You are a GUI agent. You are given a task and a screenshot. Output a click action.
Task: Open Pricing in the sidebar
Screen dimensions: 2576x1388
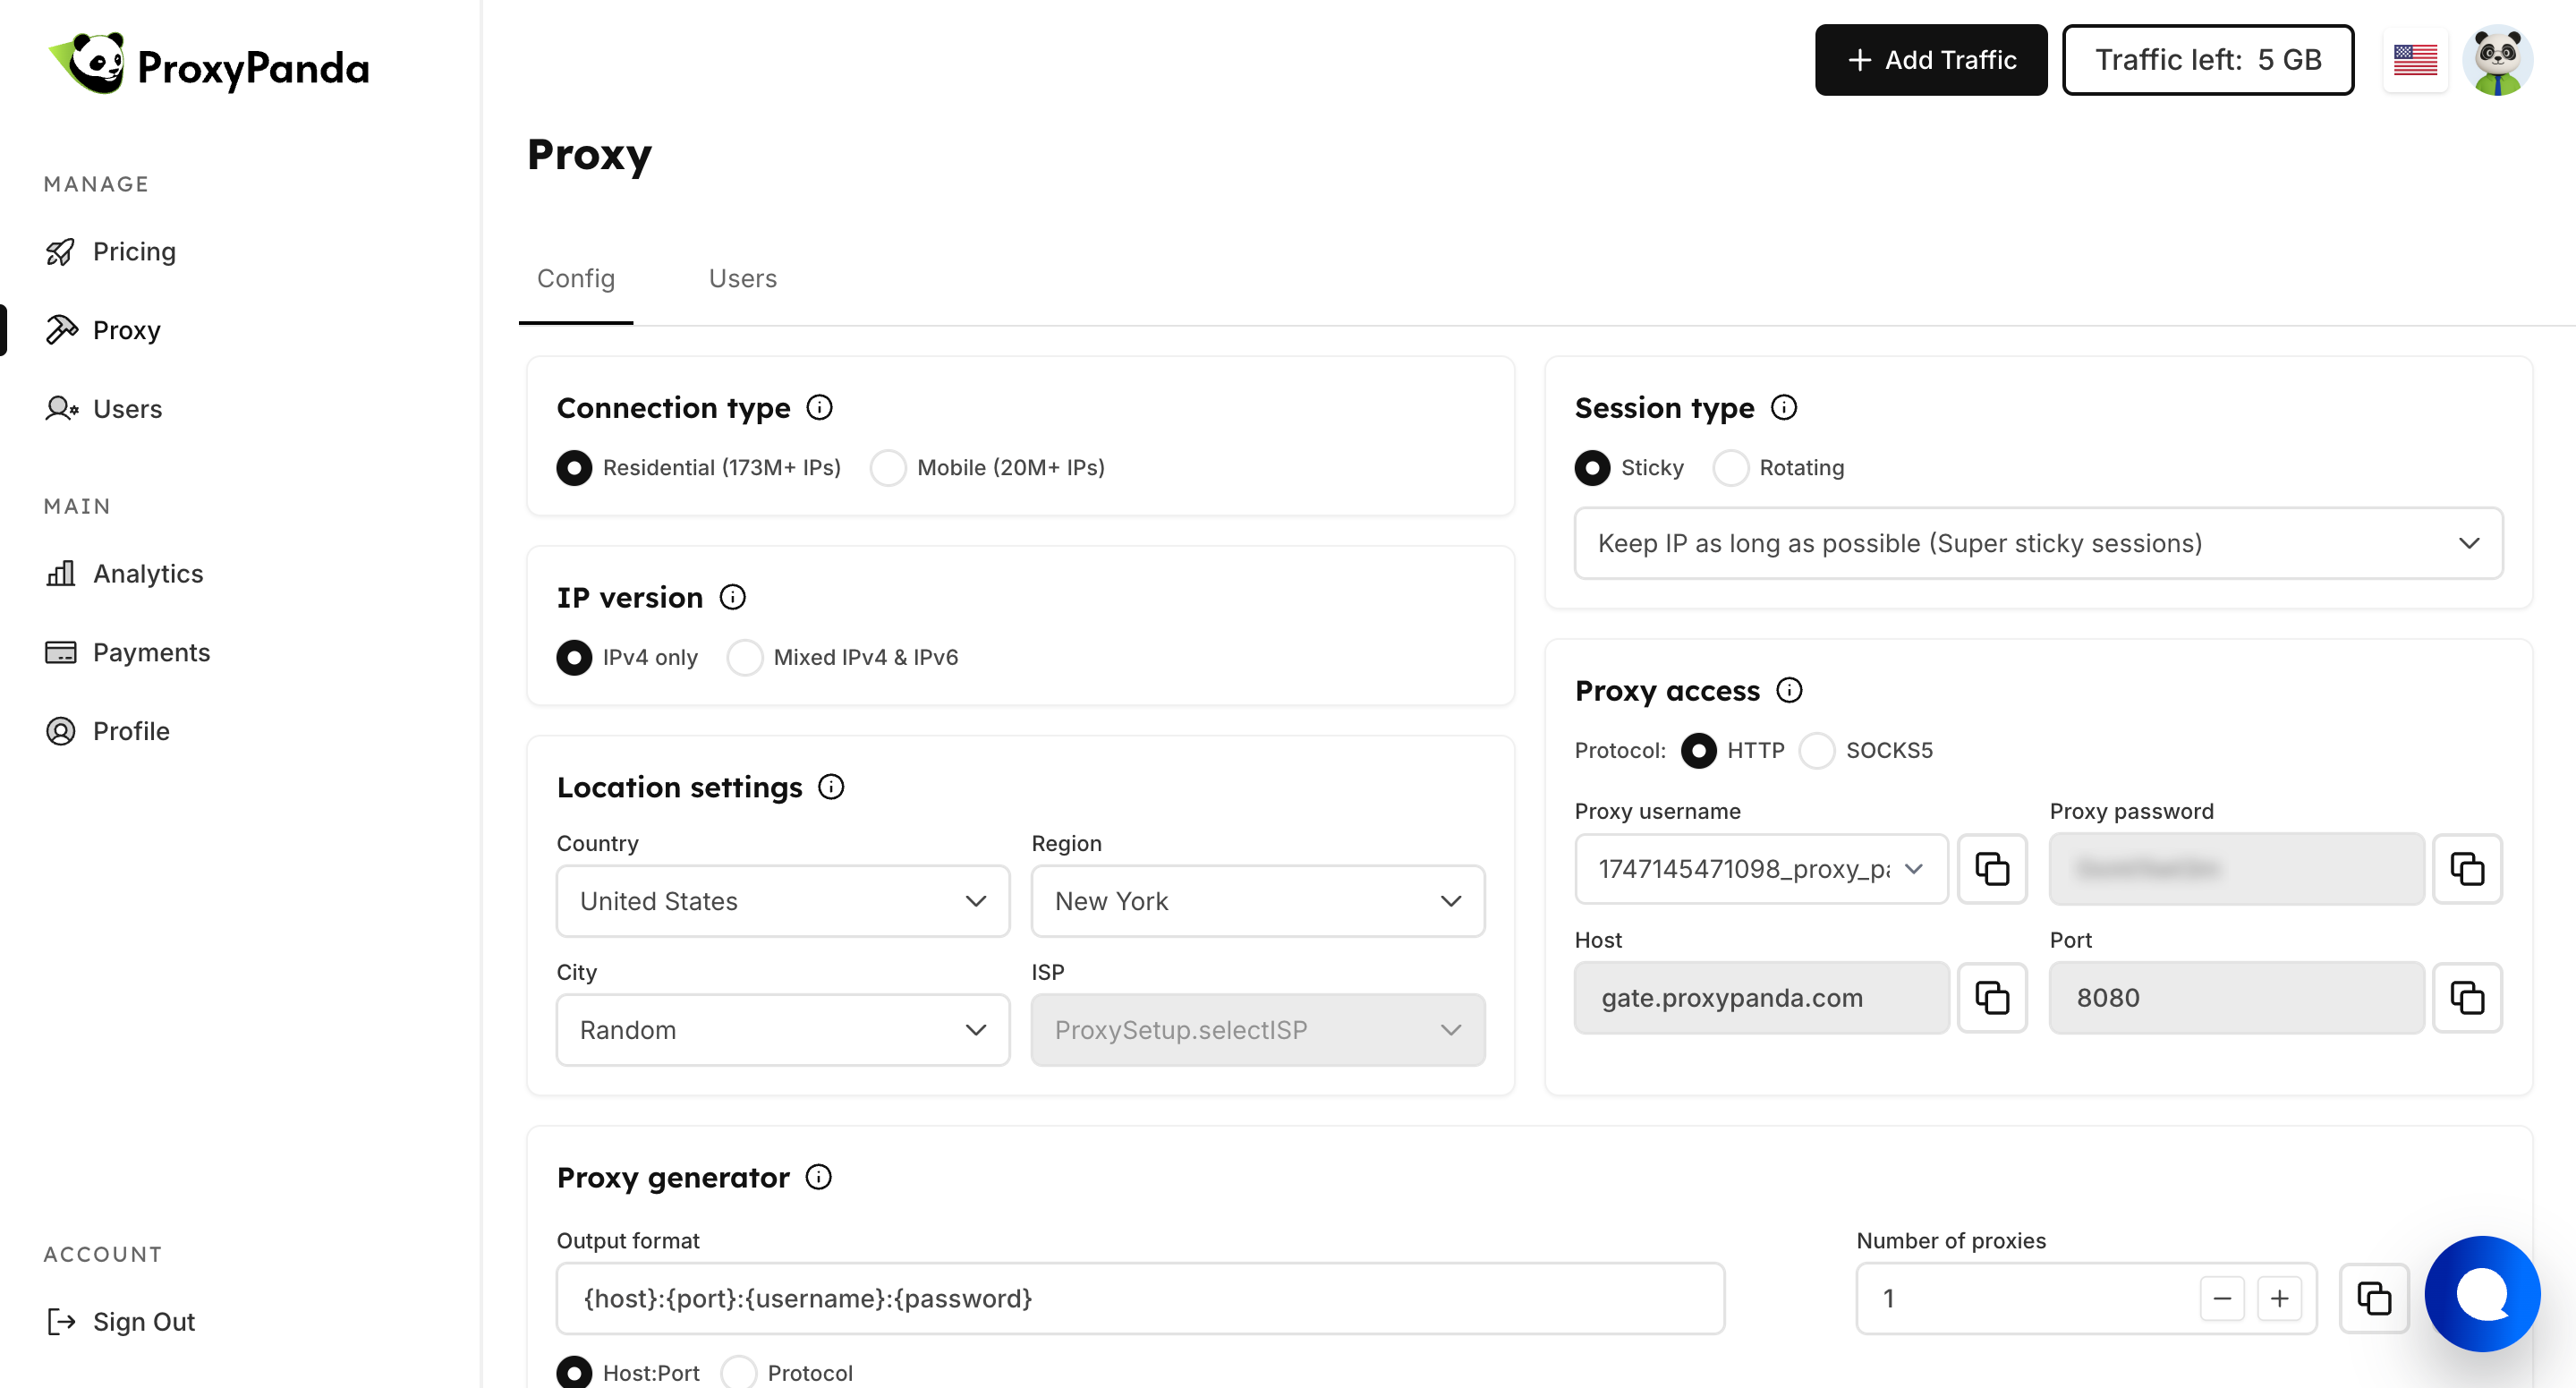coord(134,252)
